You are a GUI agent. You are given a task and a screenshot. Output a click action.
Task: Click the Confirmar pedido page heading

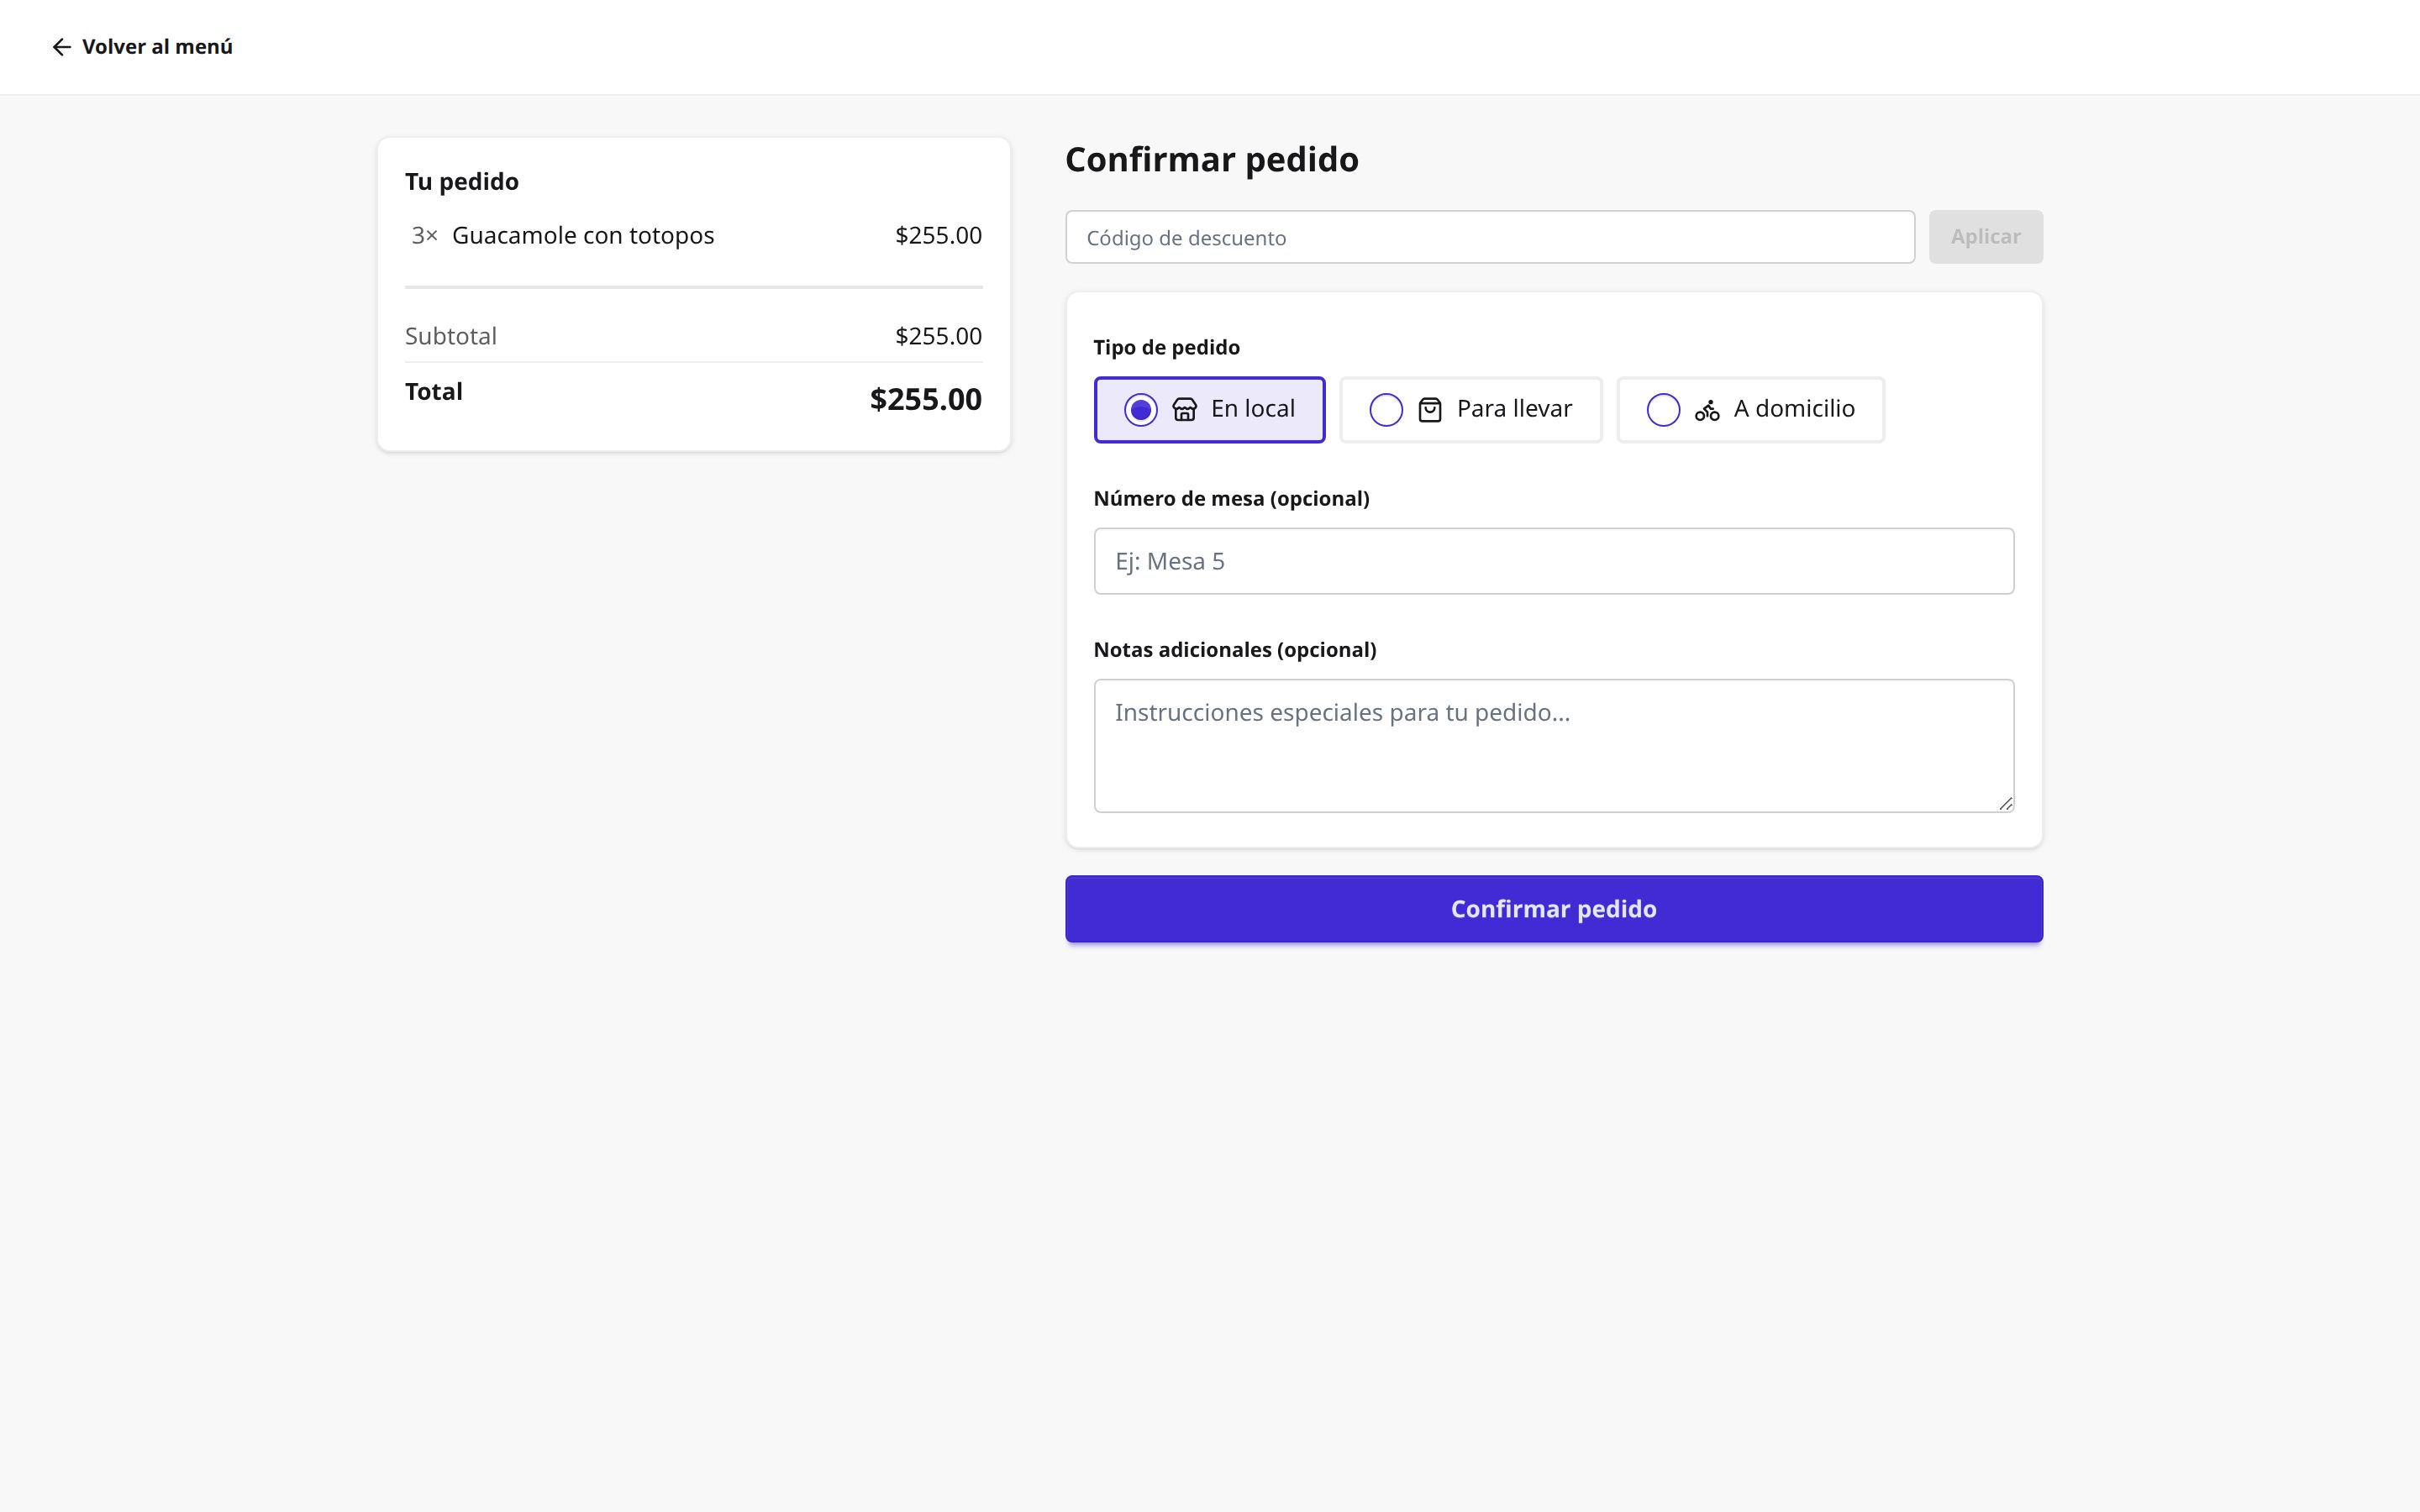1212,160
